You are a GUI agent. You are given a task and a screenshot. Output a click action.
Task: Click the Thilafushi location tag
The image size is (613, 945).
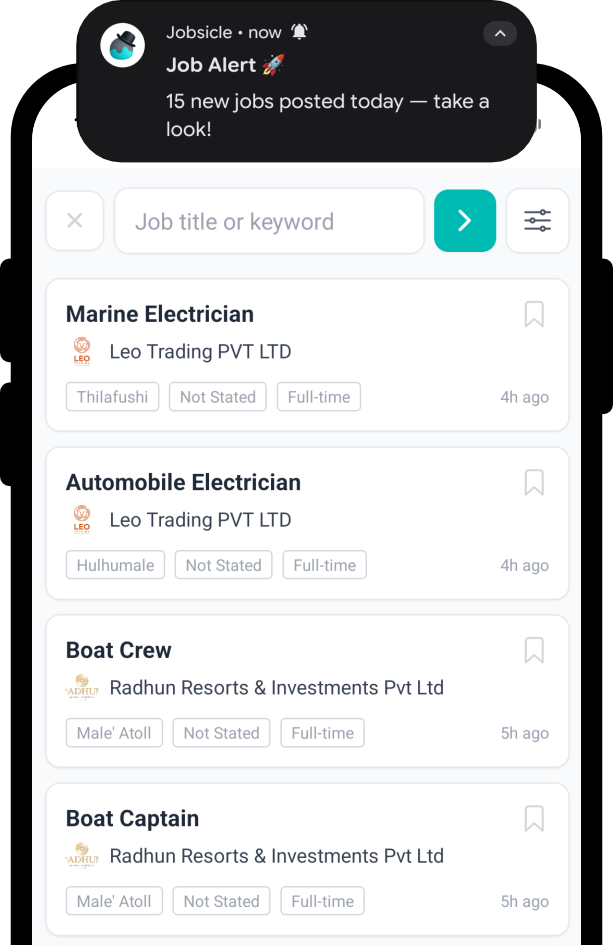point(112,396)
